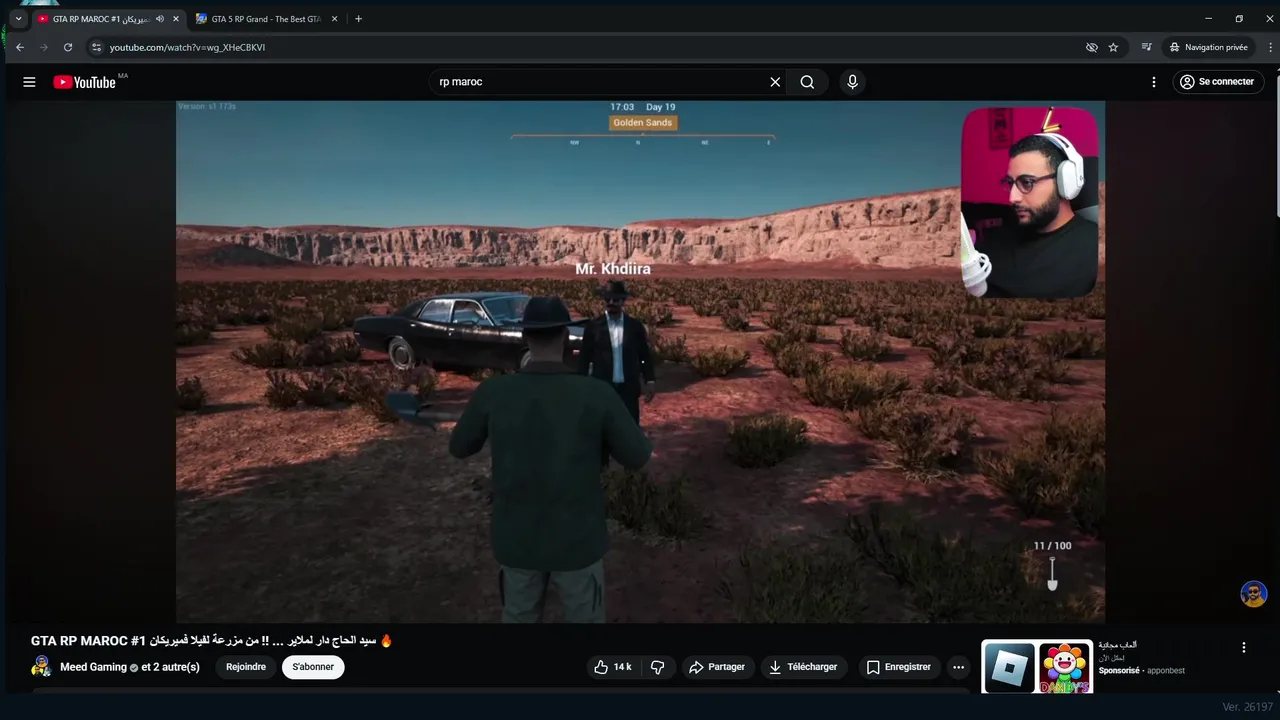Click the video title GTA RP MAROC #1
Image resolution: width=1280 pixels, height=720 pixels.
212,640
